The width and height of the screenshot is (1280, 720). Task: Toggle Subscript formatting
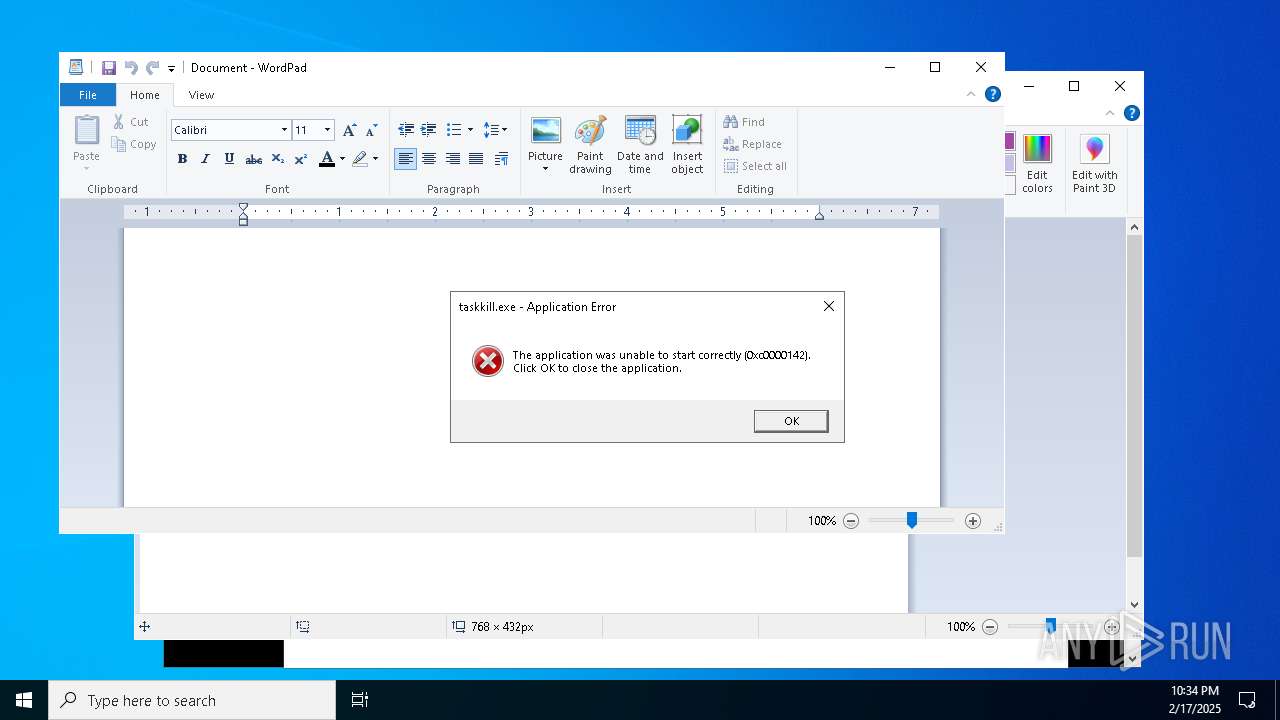[278, 159]
